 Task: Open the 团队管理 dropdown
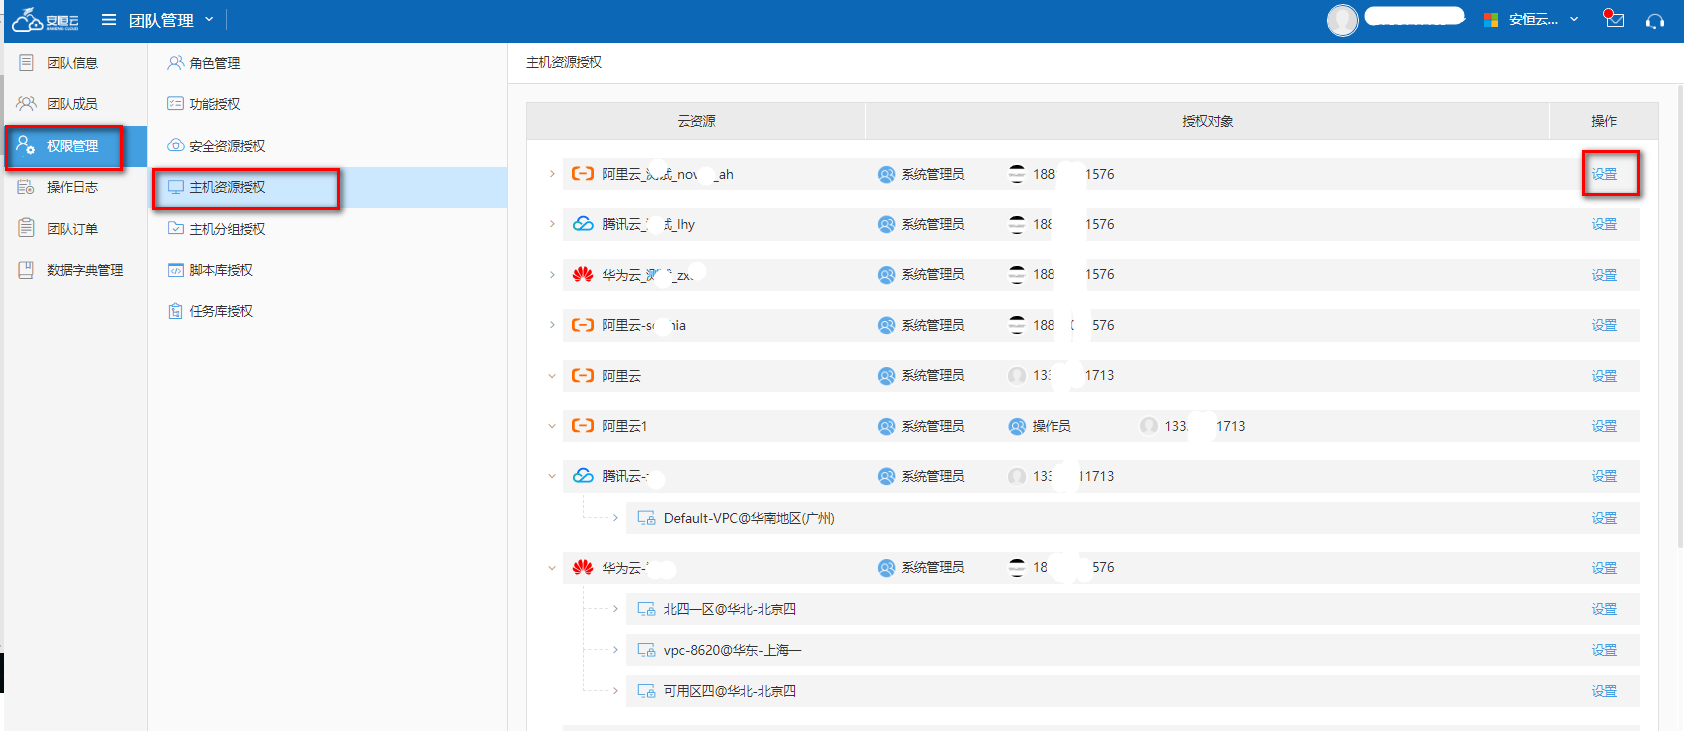[171, 20]
